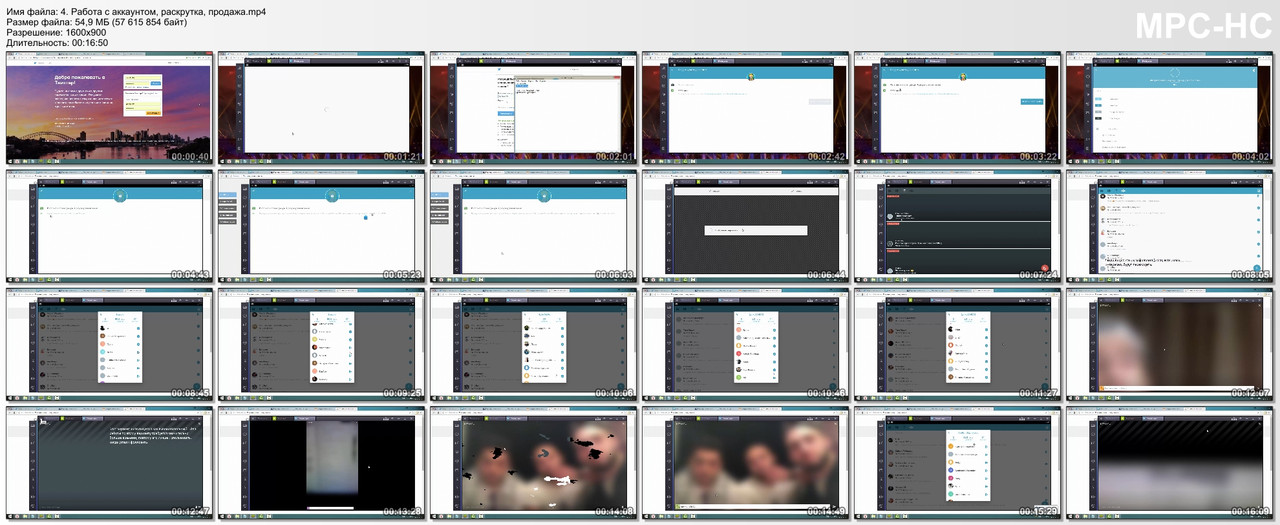This screenshot has width=1280, height=525.
Task: Click the blue button in 00:03:22 frame
Action: click(x=1031, y=102)
